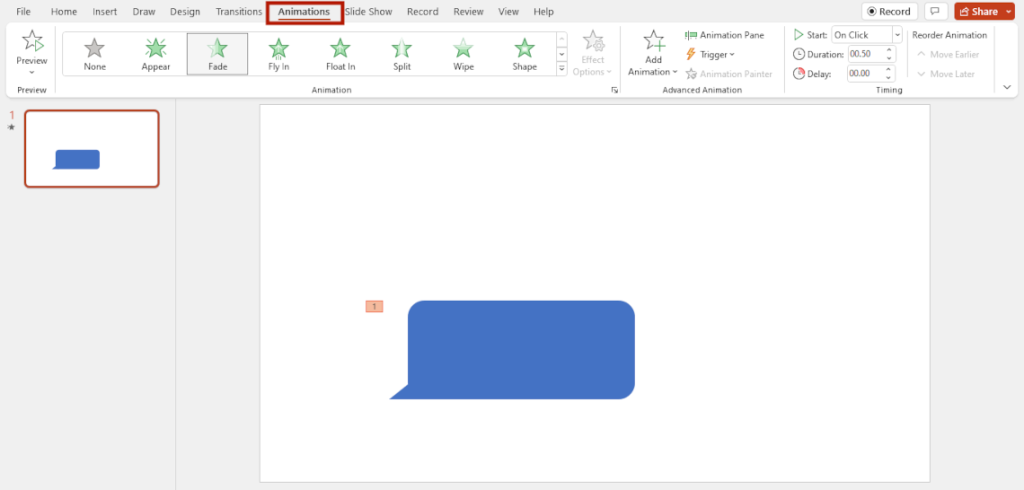Switch to the Transitions tab
This screenshot has height=490, width=1024.
239,12
